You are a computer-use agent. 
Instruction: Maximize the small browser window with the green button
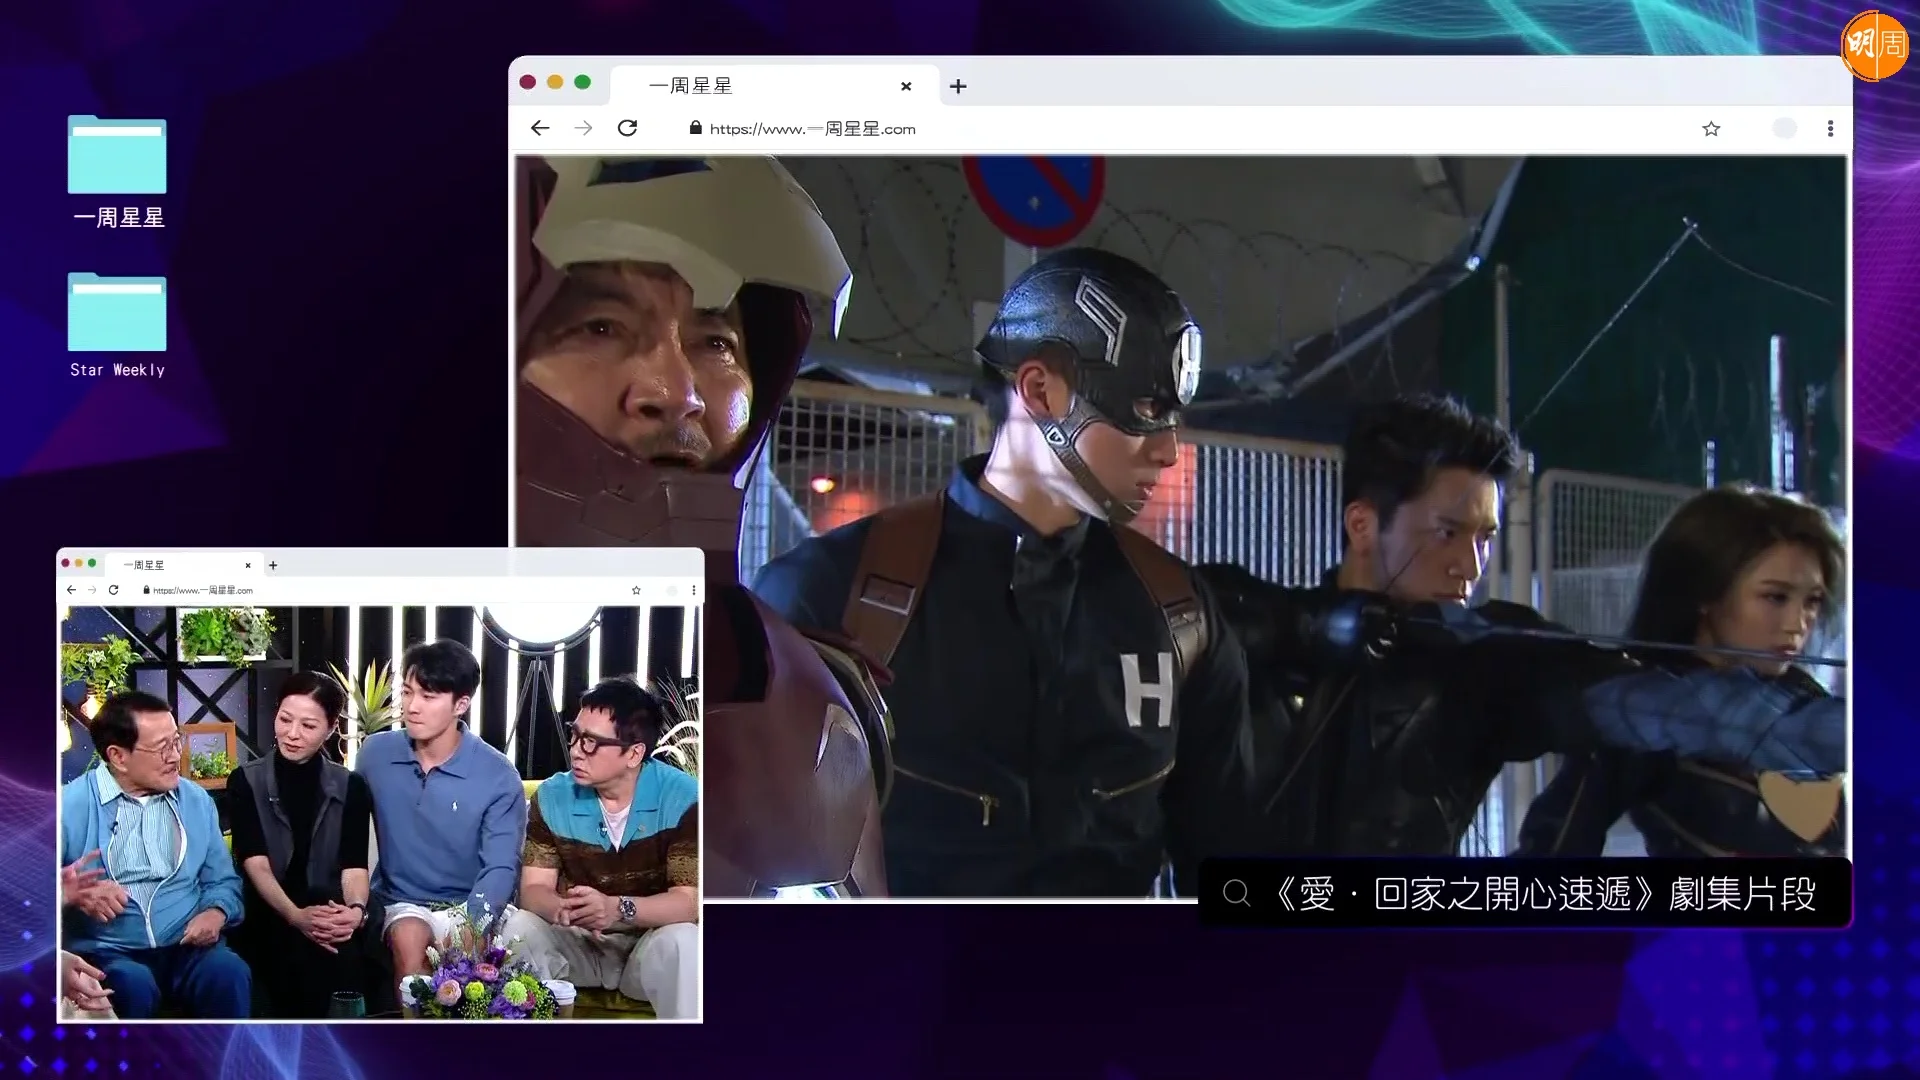click(x=92, y=563)
